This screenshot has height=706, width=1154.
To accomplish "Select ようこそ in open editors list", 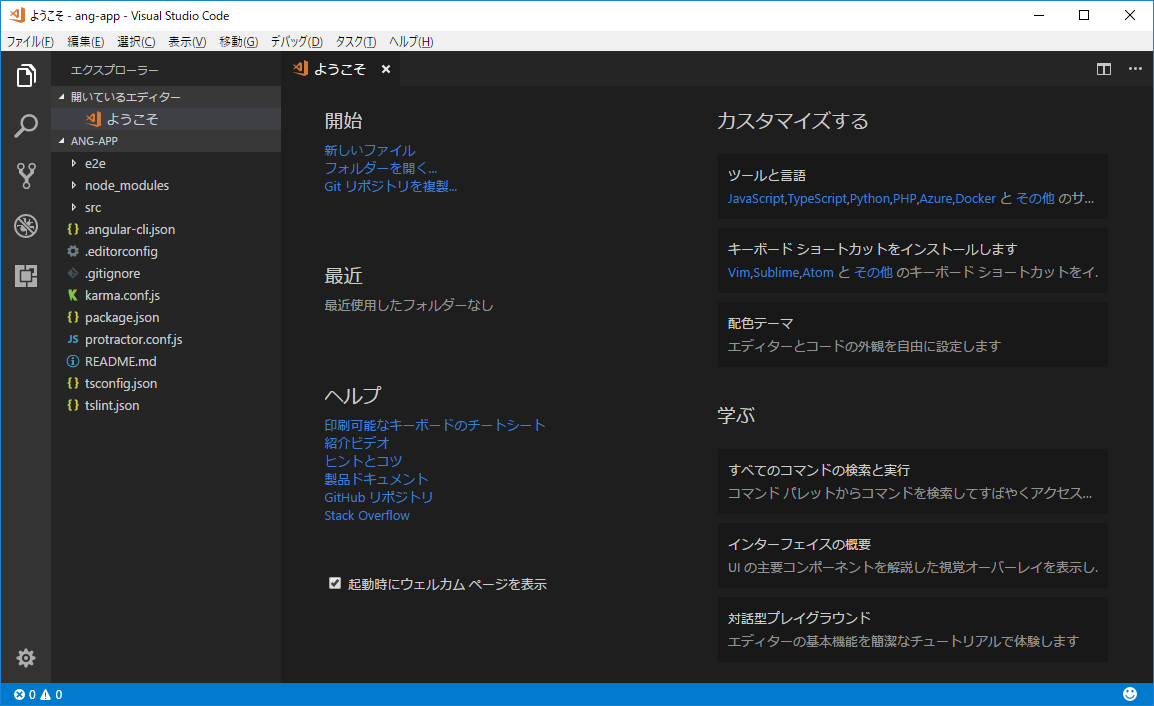I will click(166, 119).
